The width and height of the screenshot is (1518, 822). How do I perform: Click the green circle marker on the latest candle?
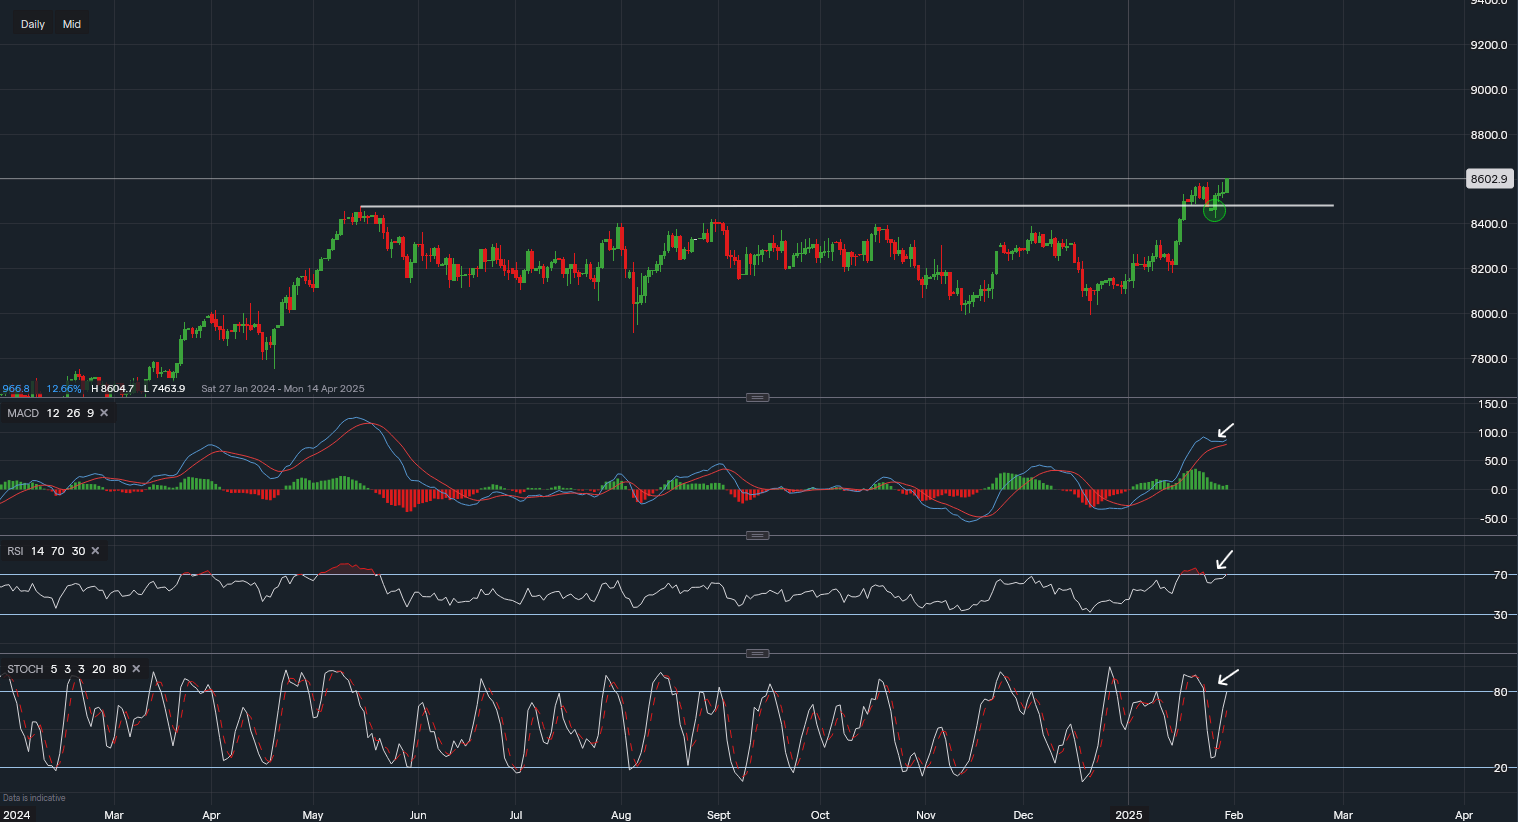coord(1213,210)
